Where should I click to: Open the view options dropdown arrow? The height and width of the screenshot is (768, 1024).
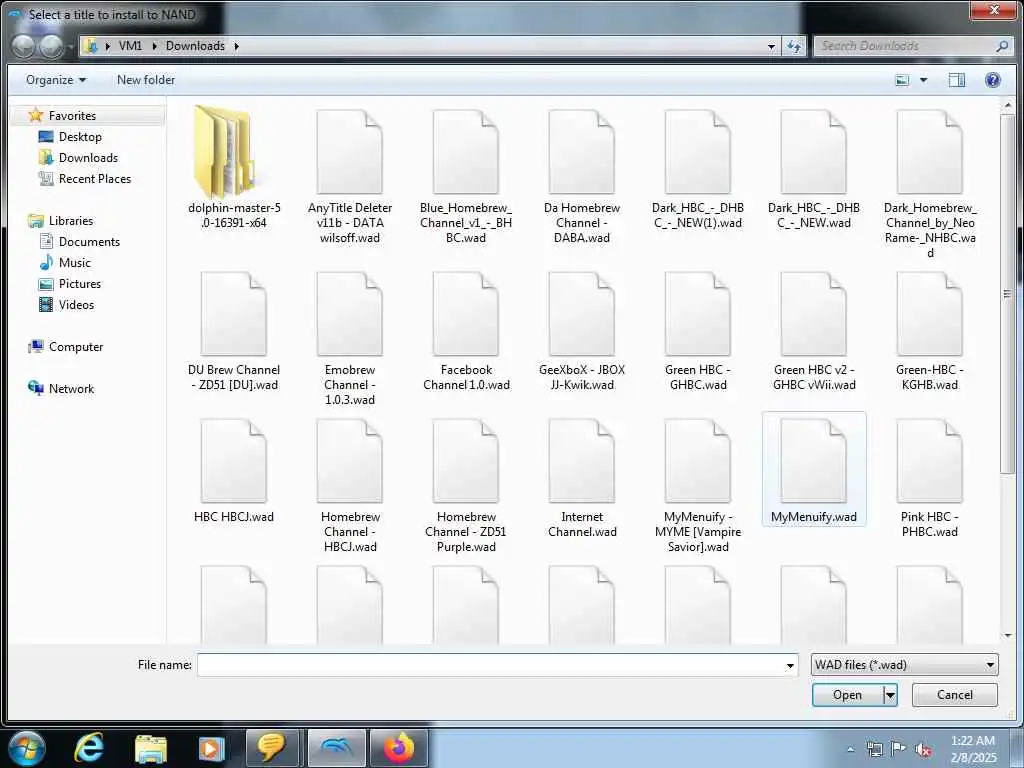click(923, 80)
